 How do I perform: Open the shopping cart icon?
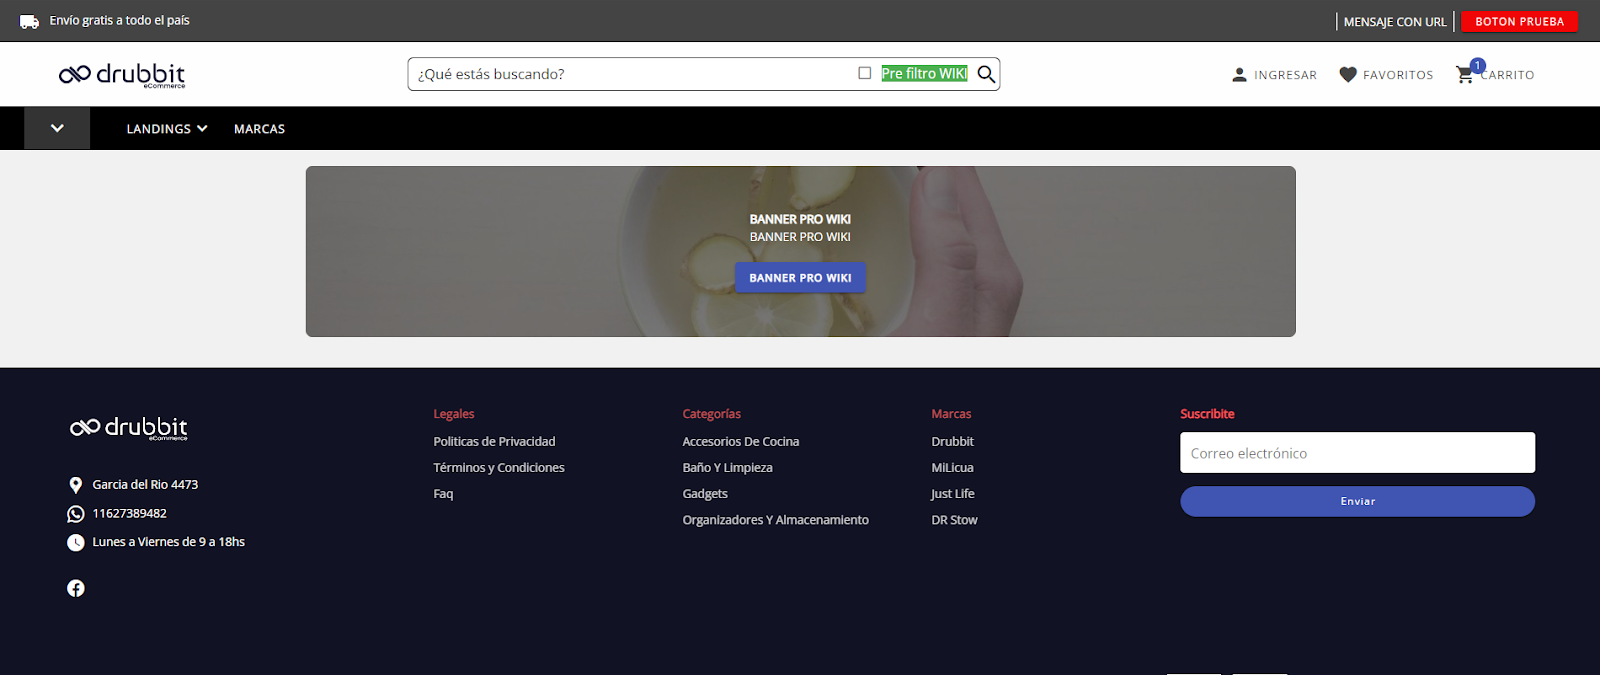click(1465, 75)
